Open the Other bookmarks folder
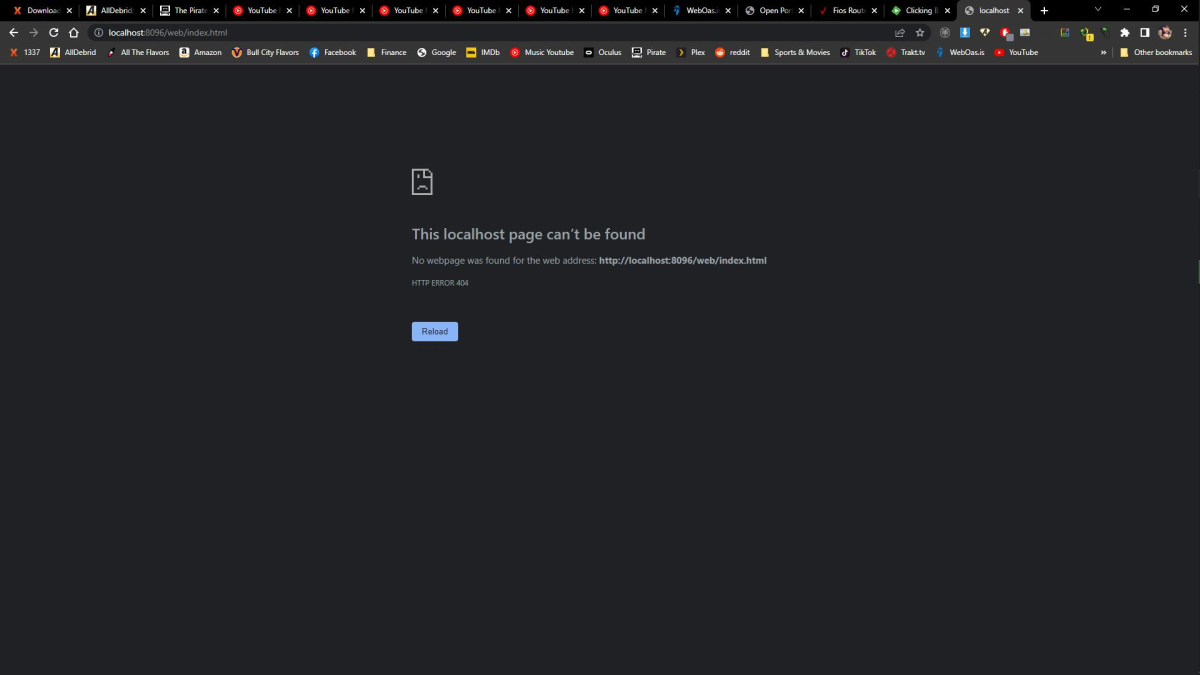The width and height of the screenshot is (1200, 675). 1157,52
